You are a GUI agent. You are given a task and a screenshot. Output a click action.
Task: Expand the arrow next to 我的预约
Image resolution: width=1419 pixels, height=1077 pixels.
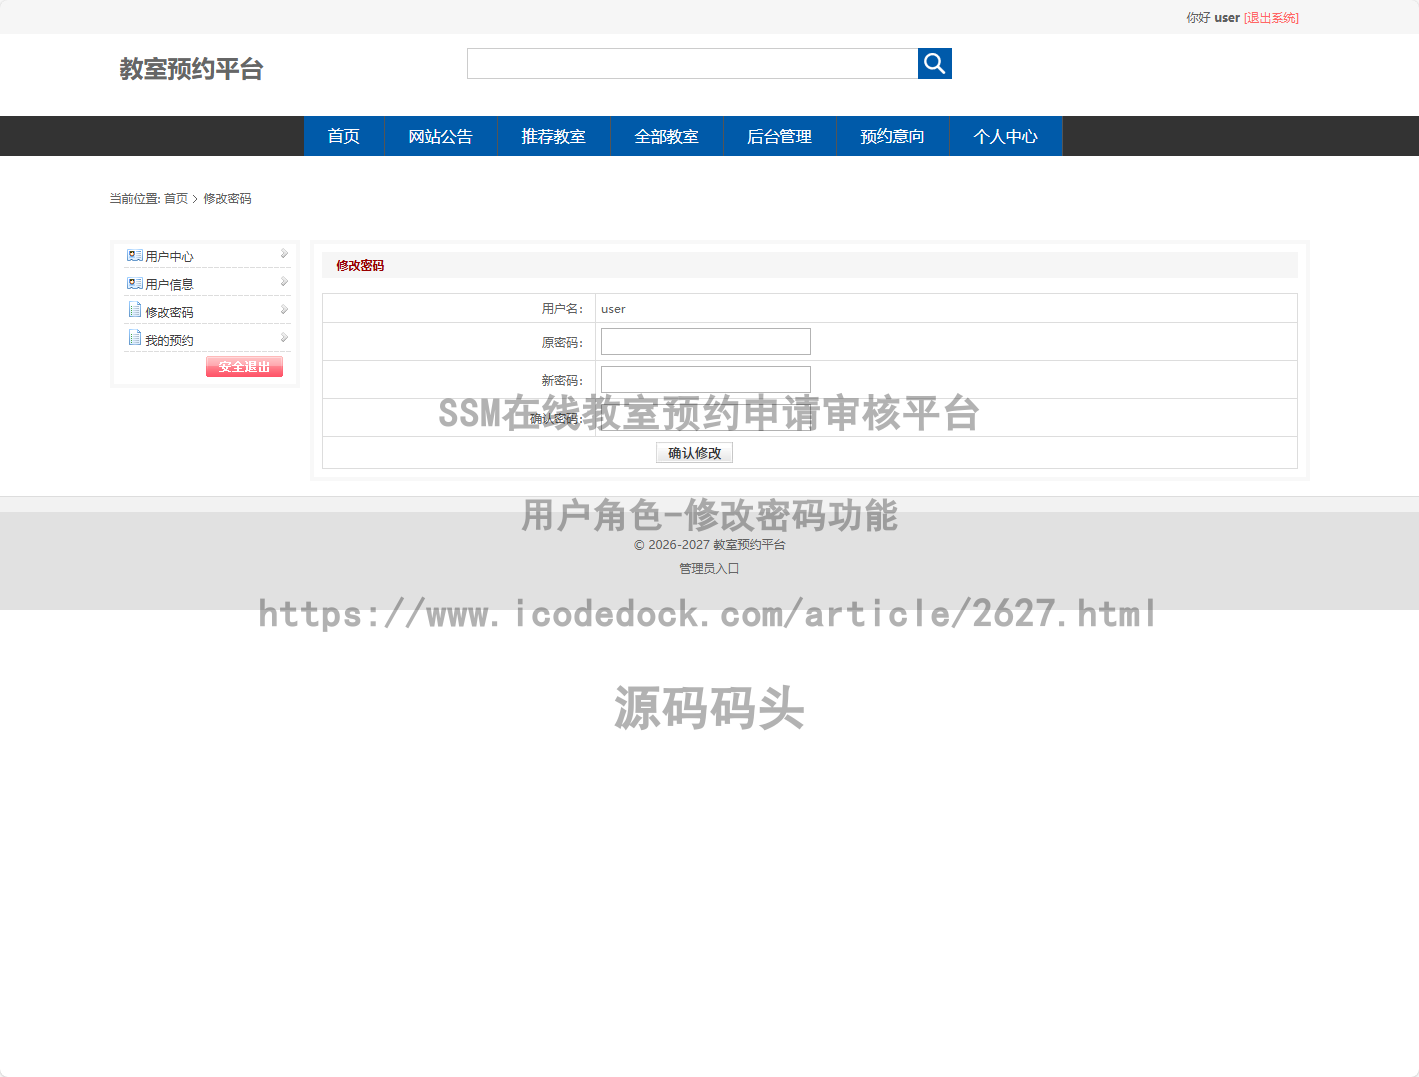(x=285, y=338)
